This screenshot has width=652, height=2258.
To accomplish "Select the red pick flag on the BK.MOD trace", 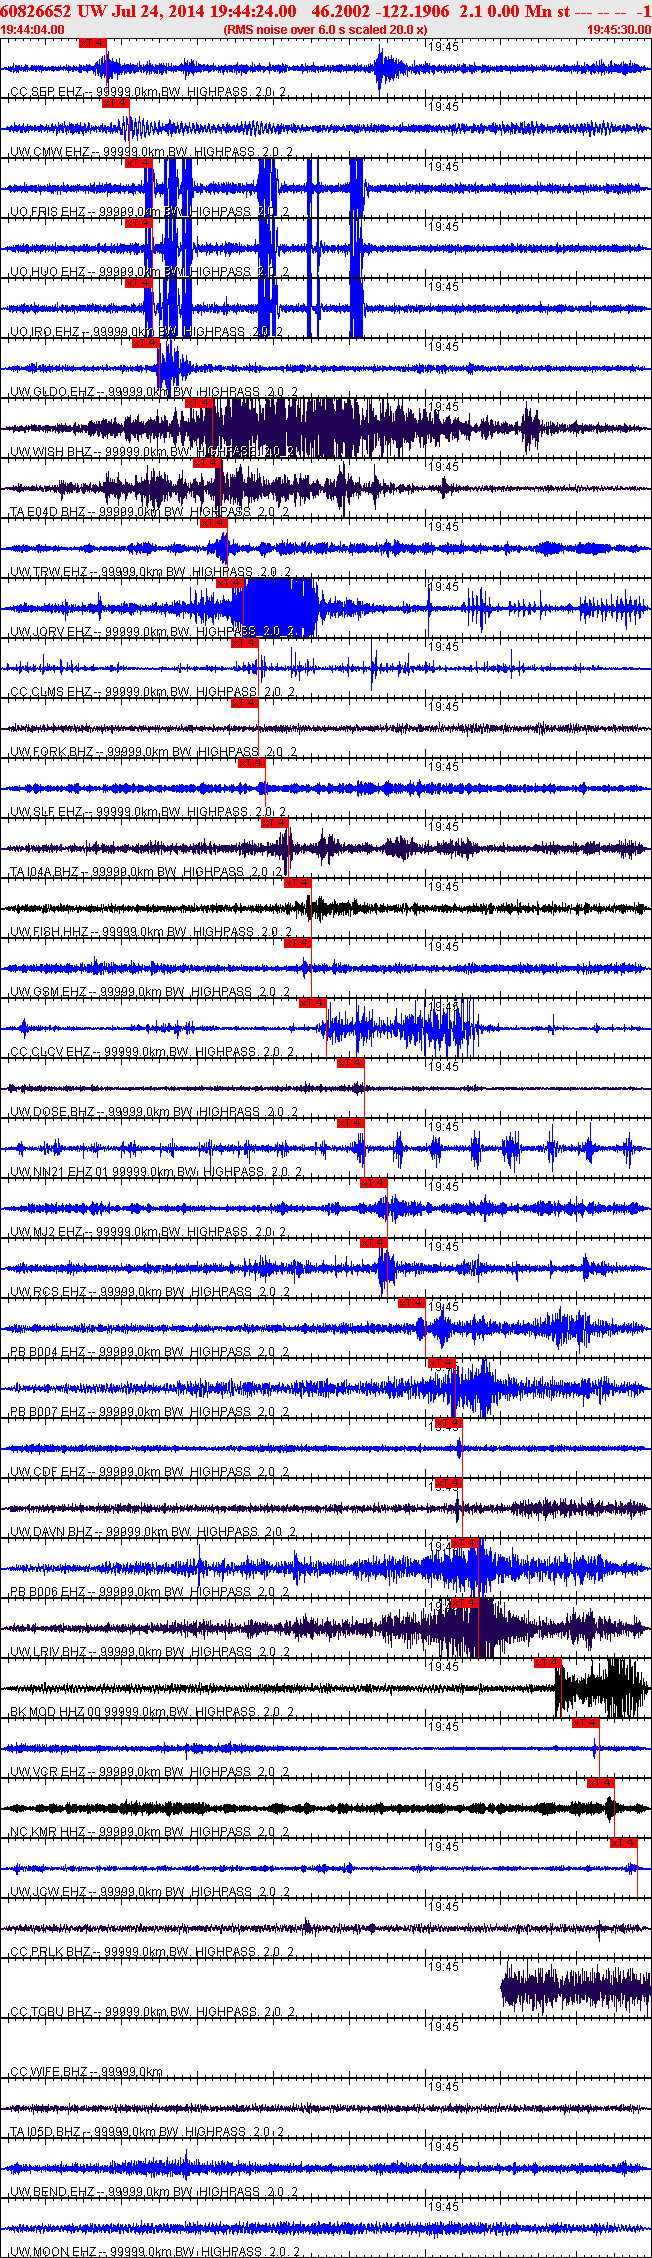I will pyautogui.click(x=547, y=1663).
